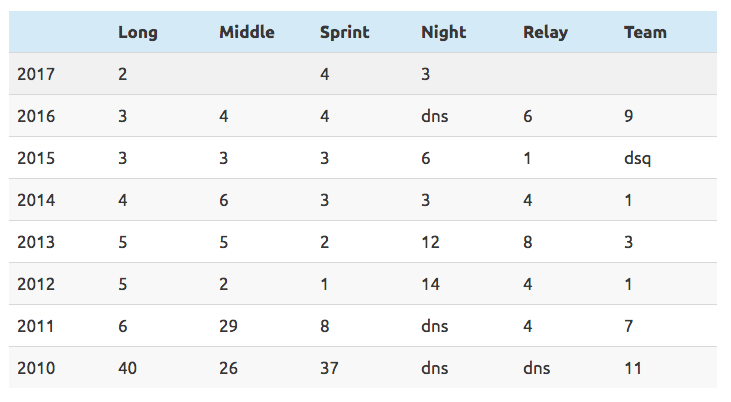
Task: Click the Long column header
Action: tap(138, 32)
